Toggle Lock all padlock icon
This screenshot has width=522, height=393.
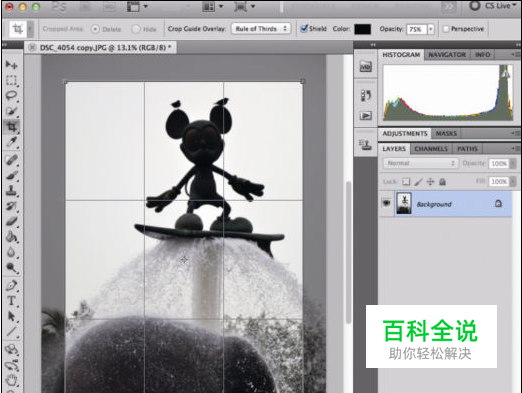click(x=442, y=181)
